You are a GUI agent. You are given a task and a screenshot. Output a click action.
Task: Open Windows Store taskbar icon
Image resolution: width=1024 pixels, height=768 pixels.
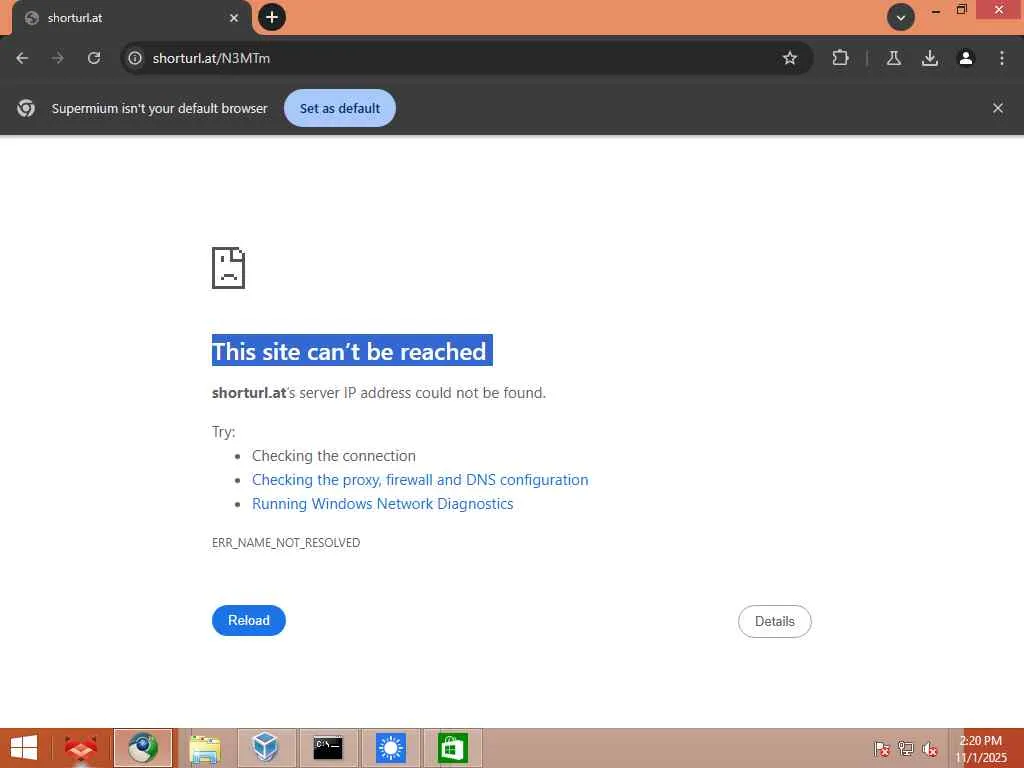click(453, 748)
